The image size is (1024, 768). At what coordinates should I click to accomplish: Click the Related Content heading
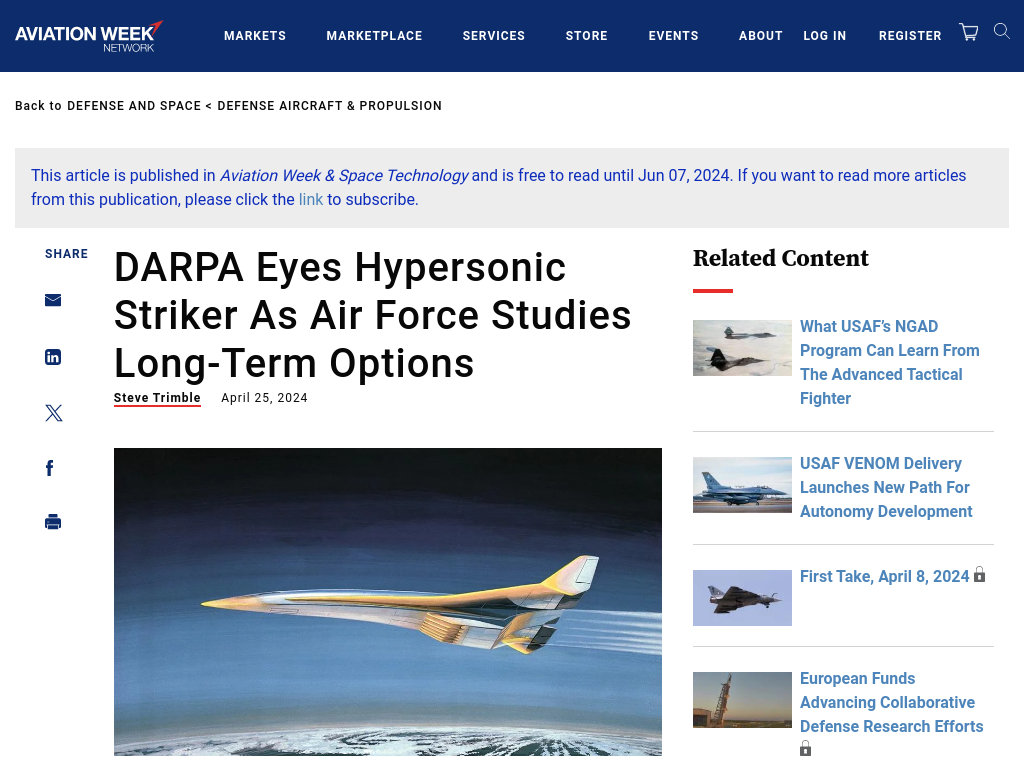[780, 258]
